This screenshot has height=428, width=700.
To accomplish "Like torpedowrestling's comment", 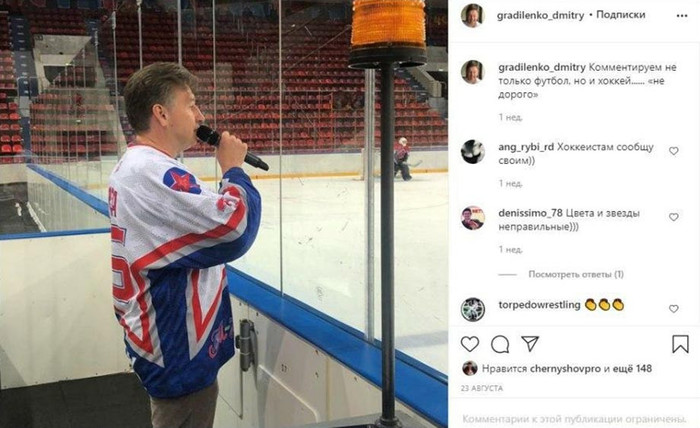I will [x=674, y=309].
